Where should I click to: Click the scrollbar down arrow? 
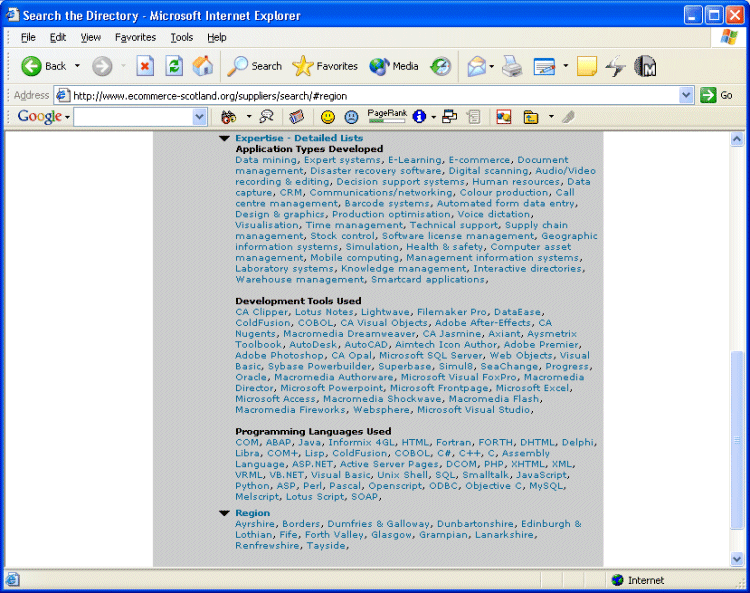[737, 558]
